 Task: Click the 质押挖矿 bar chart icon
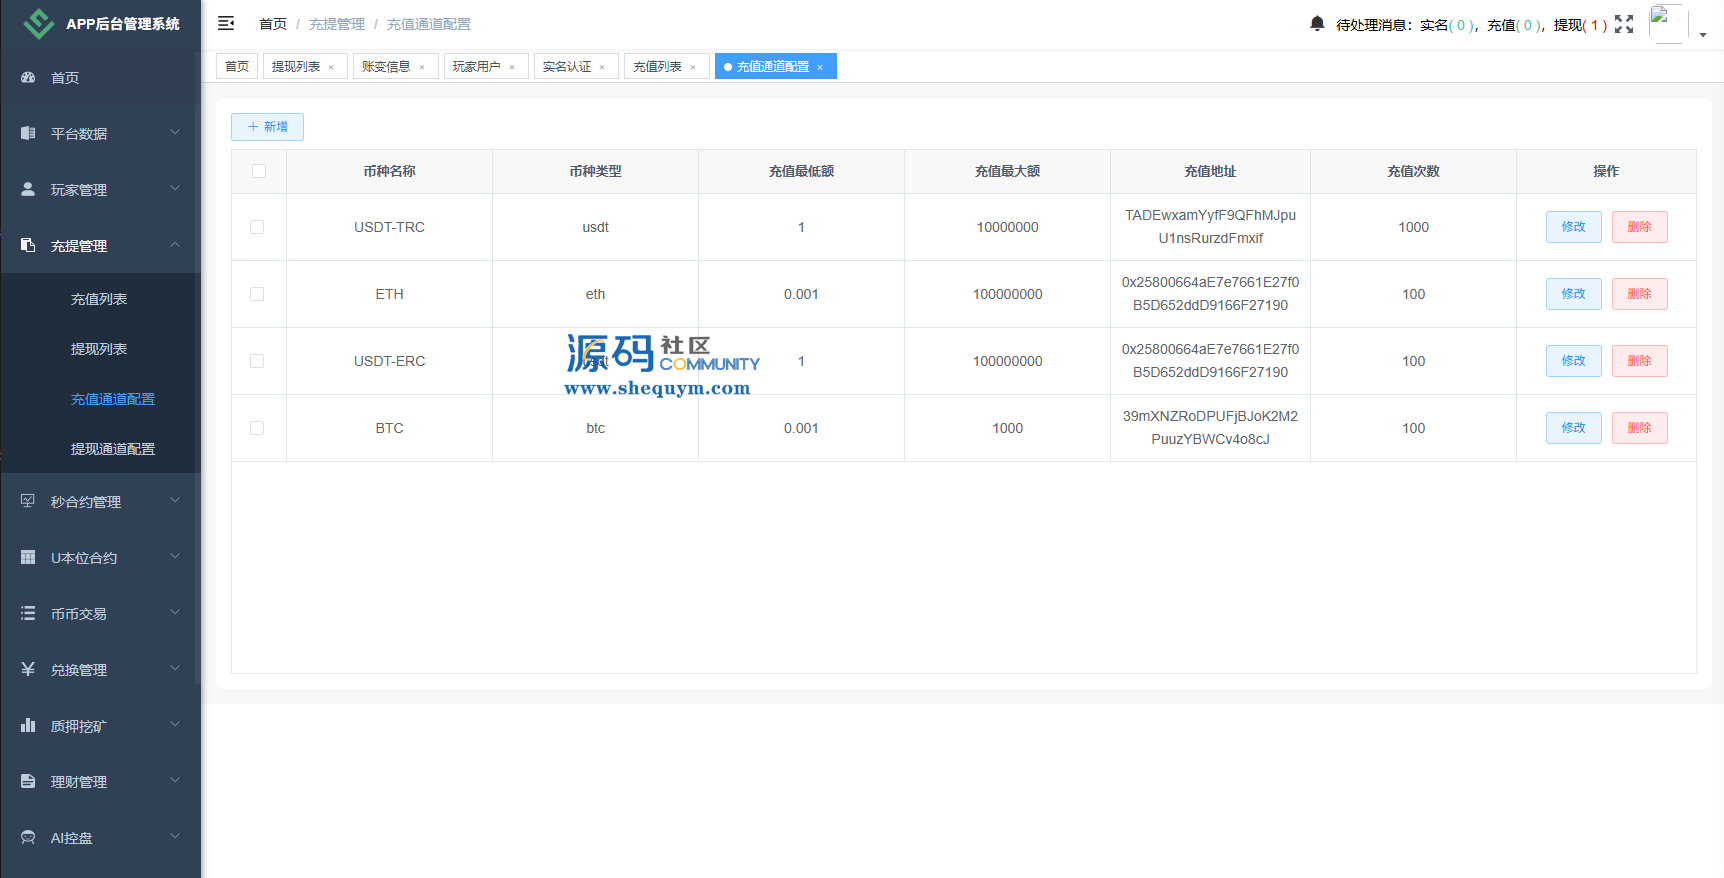[x=28, y=725]
